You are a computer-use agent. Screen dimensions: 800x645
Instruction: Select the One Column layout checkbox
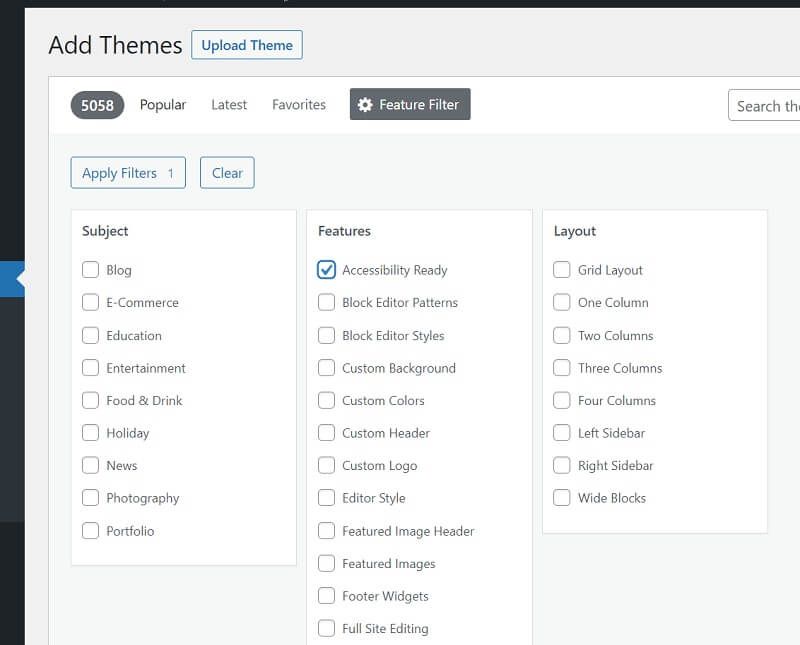tap(562, 302)
